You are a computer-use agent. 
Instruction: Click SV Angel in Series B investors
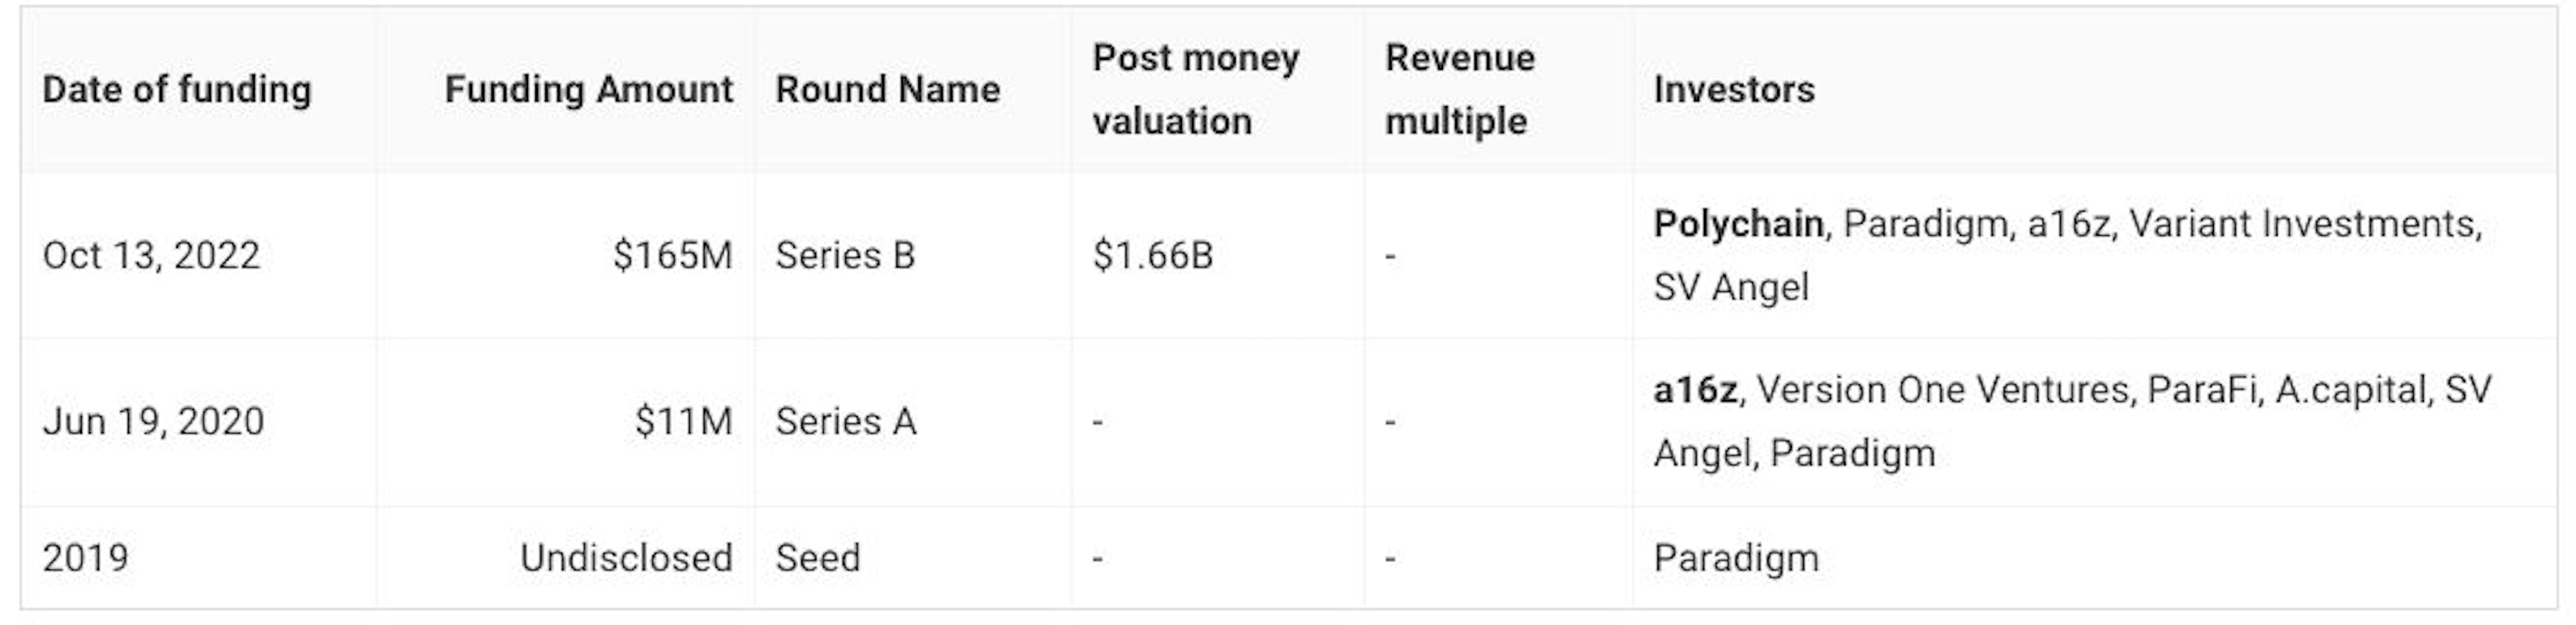coord(1730,288)
